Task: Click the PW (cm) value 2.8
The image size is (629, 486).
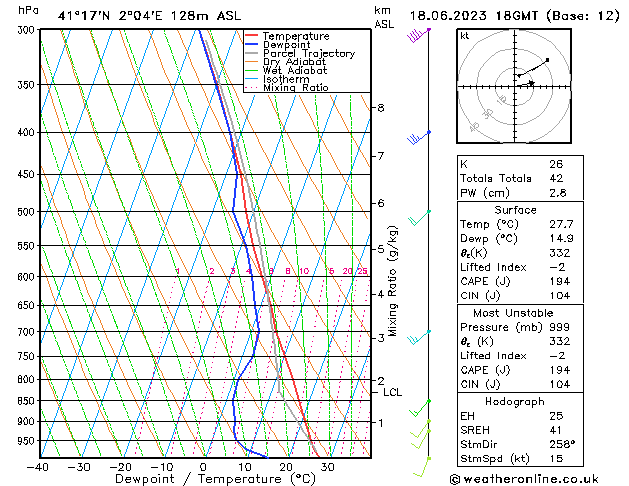Action: click(x=558, y=193)
